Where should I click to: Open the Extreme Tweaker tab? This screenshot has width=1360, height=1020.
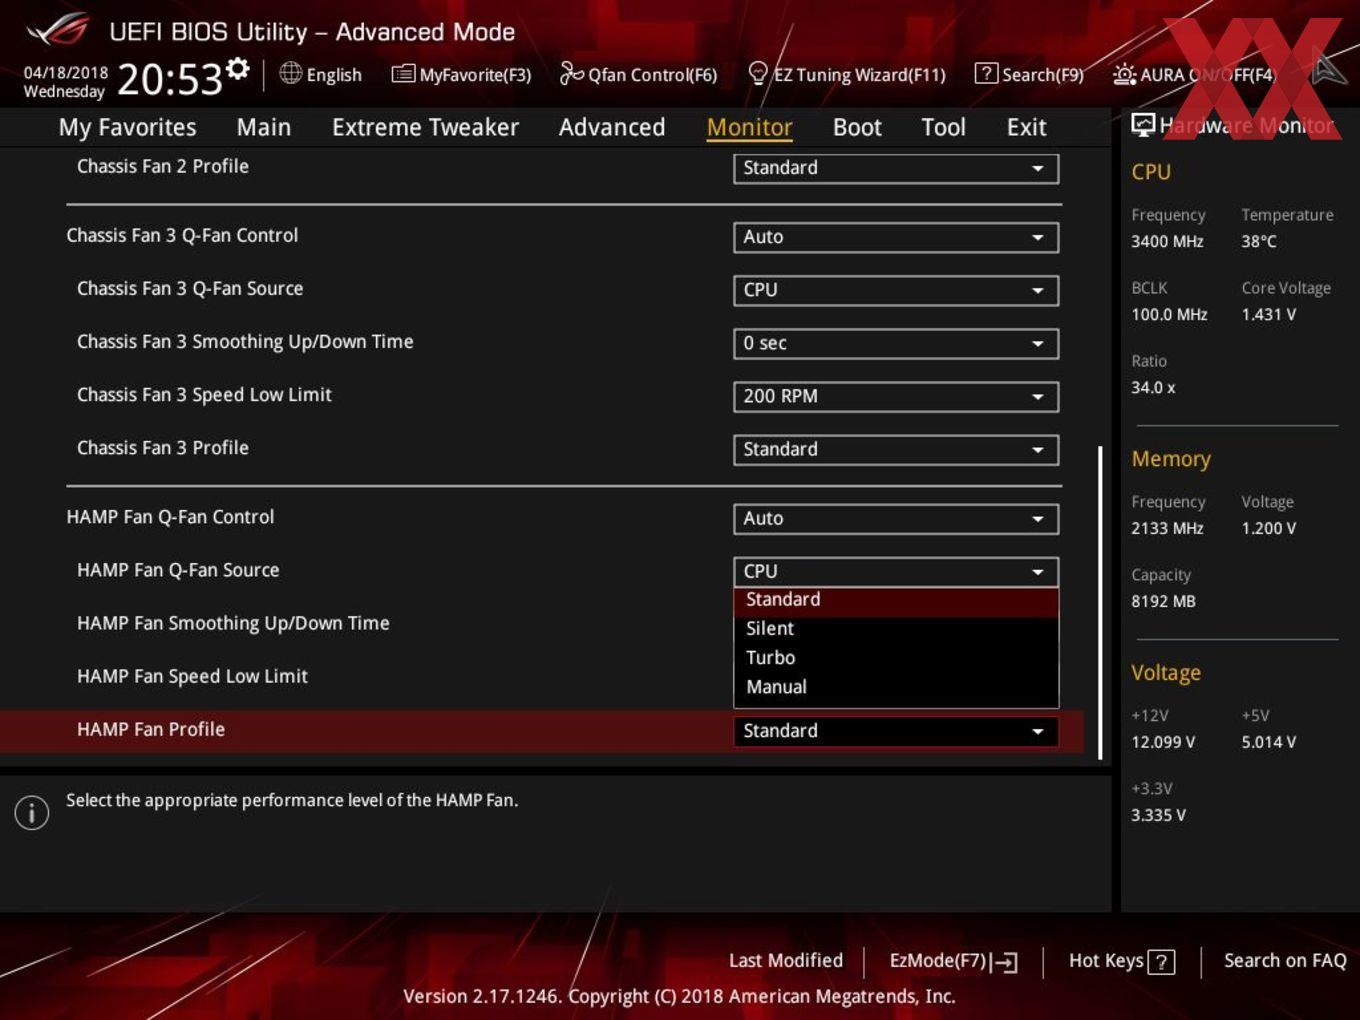pos(425,127)
